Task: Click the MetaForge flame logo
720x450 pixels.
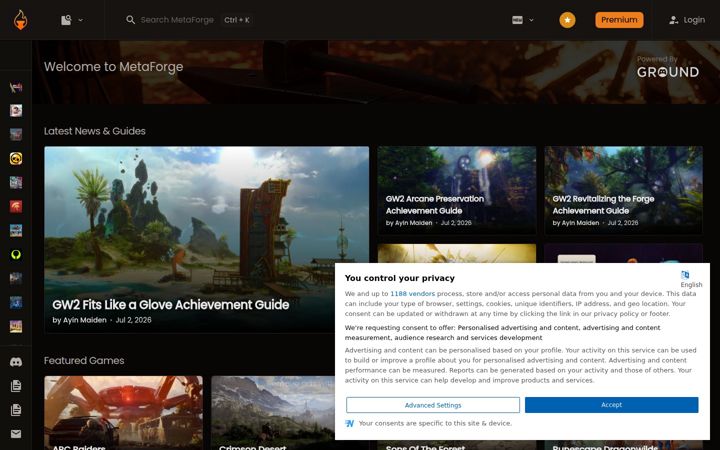Action: [20, 20]
